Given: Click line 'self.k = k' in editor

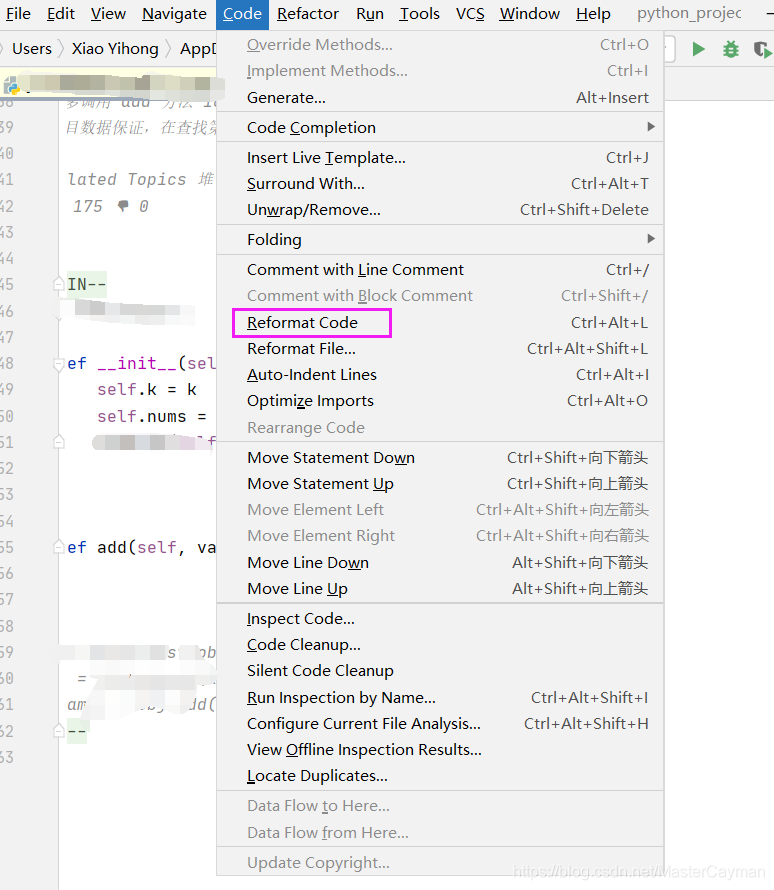Looking at the screenshot, I should click(147, 390).
